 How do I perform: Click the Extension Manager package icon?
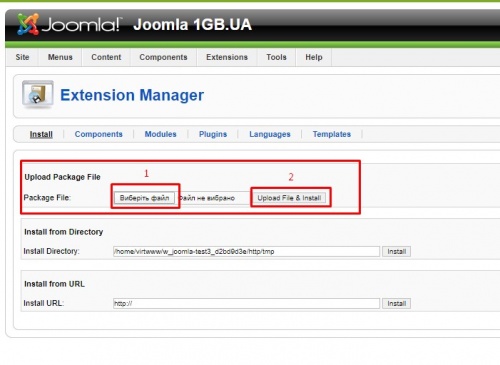coord(38,95)
